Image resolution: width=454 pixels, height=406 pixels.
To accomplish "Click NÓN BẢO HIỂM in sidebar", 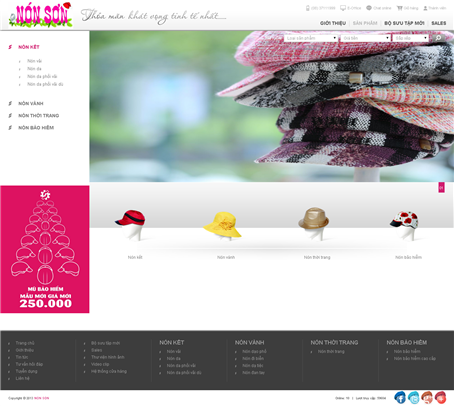I will tap(36, 128).
